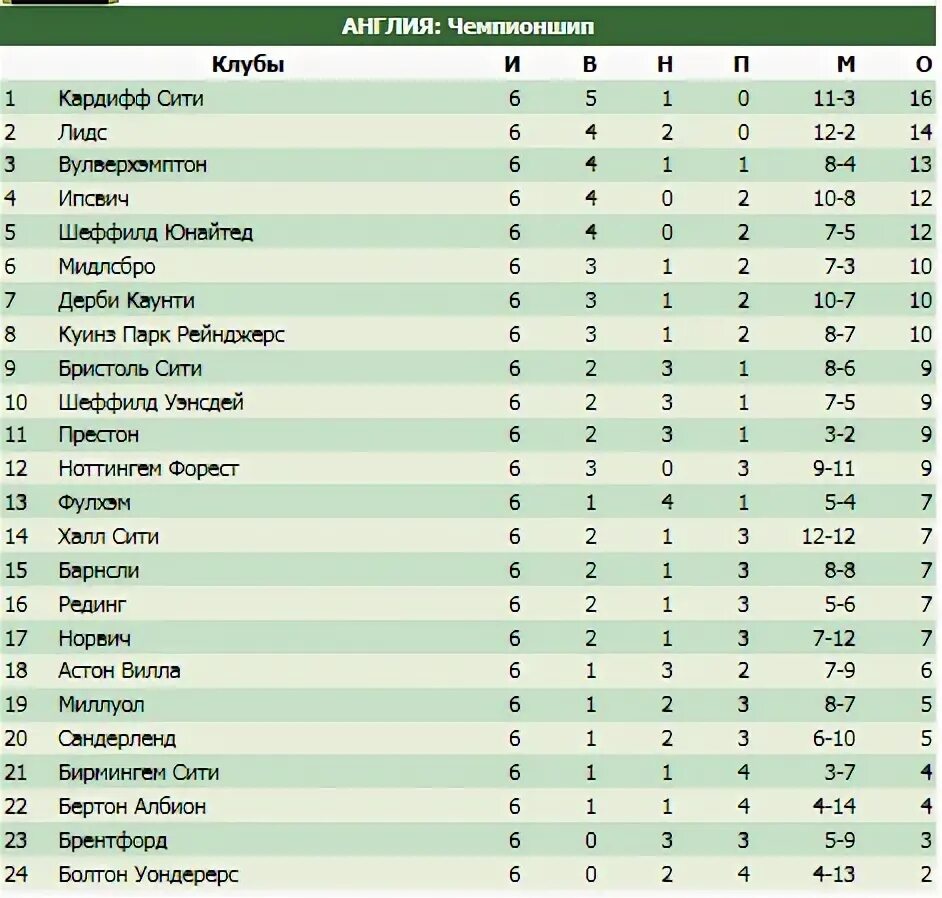This screenshot has height=898, width=942.
Task: Select the Клубы column header
Action: 248,64
